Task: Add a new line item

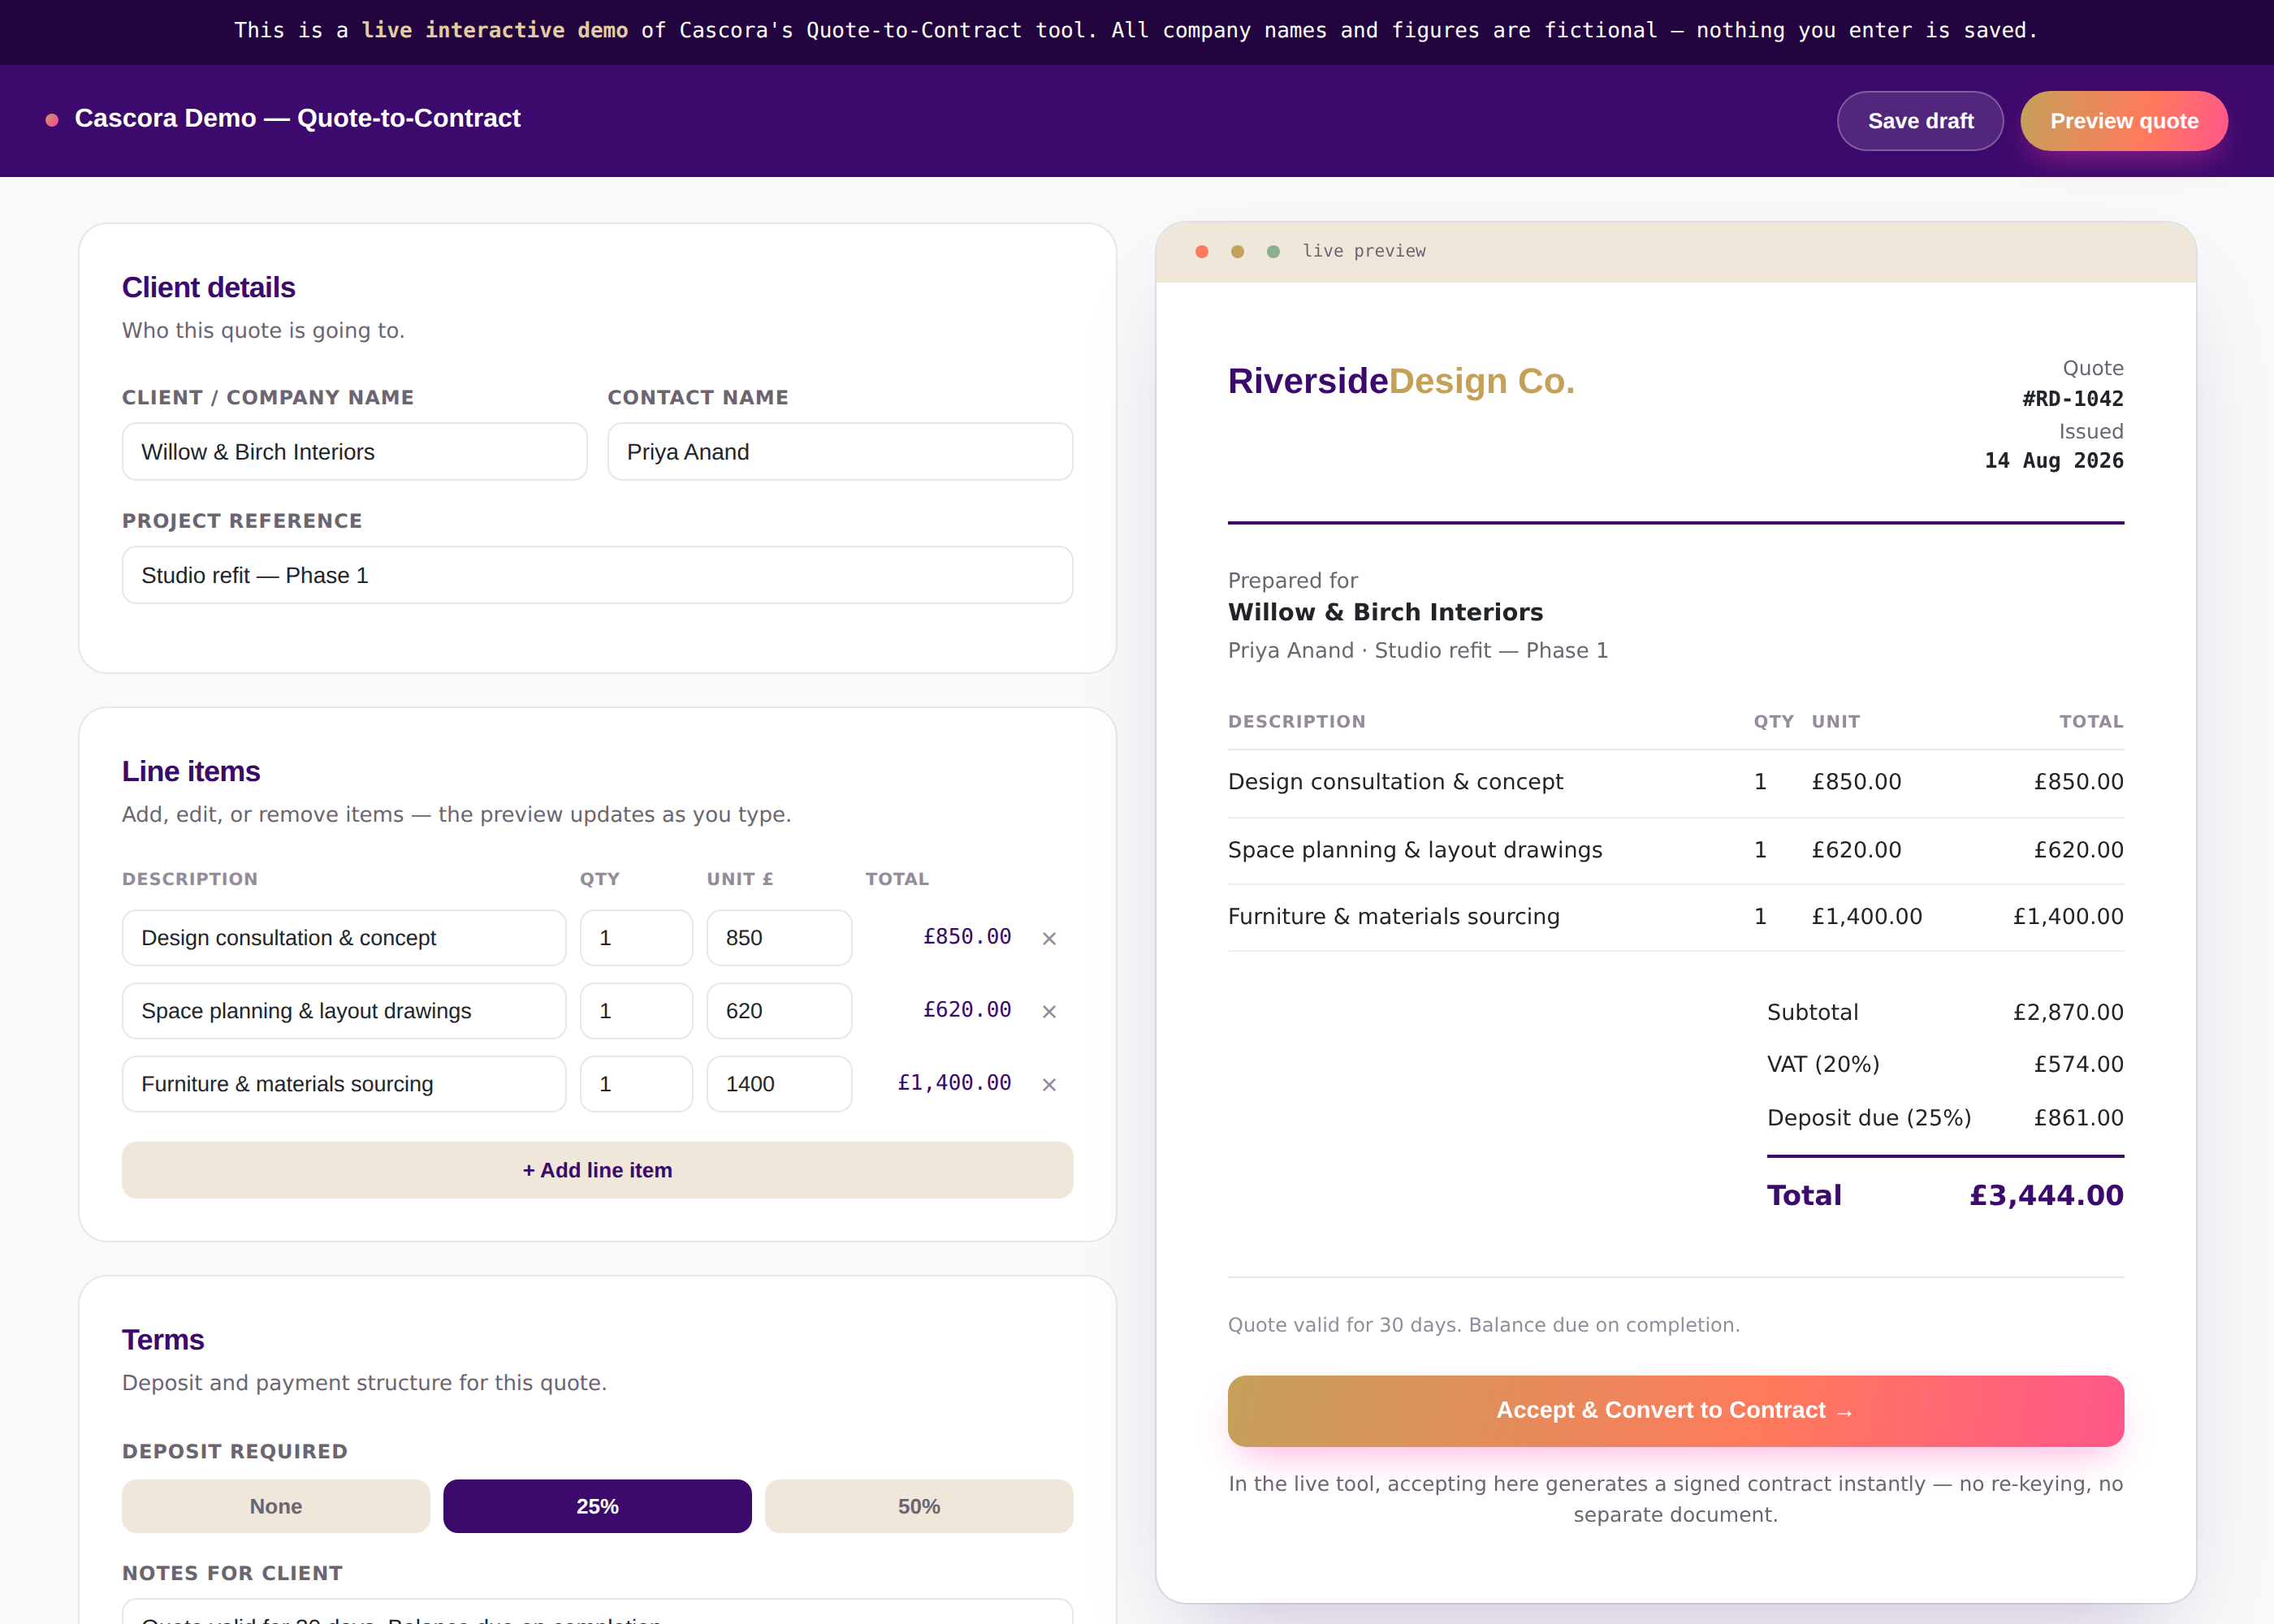Action: 597,1170
